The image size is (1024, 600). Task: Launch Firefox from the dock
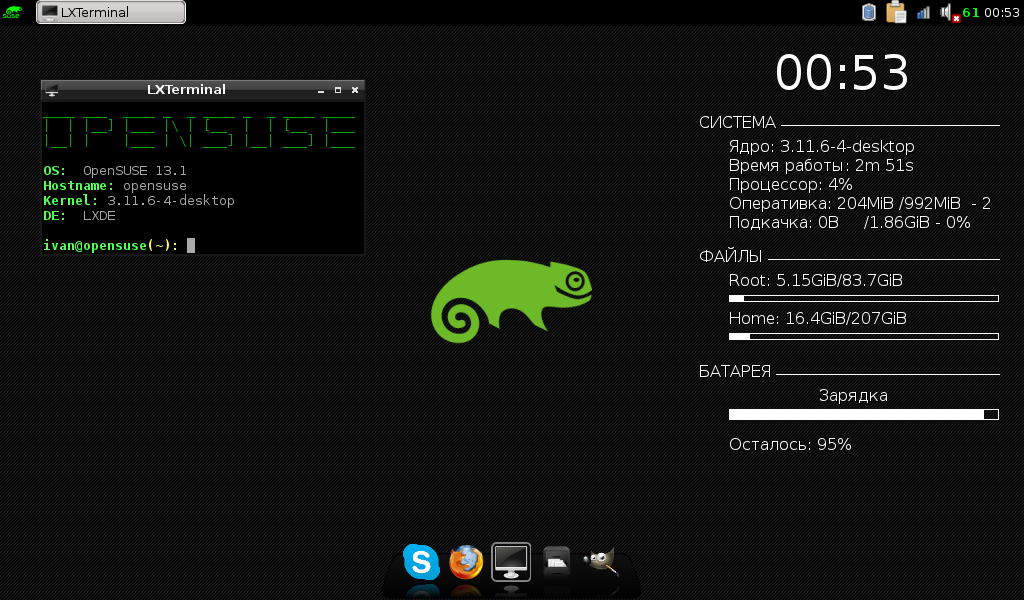(466, 561)
